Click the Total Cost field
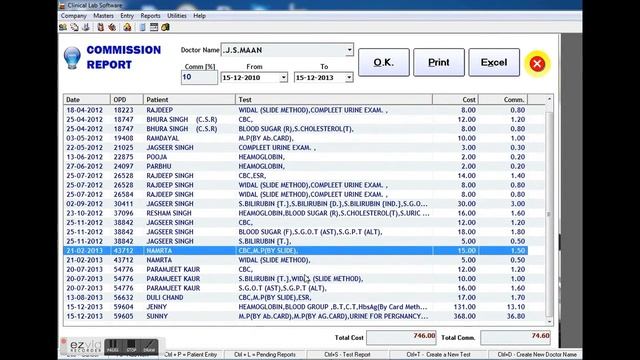The image size is (640, 360). pyautogui.click(x=402, y=337)
